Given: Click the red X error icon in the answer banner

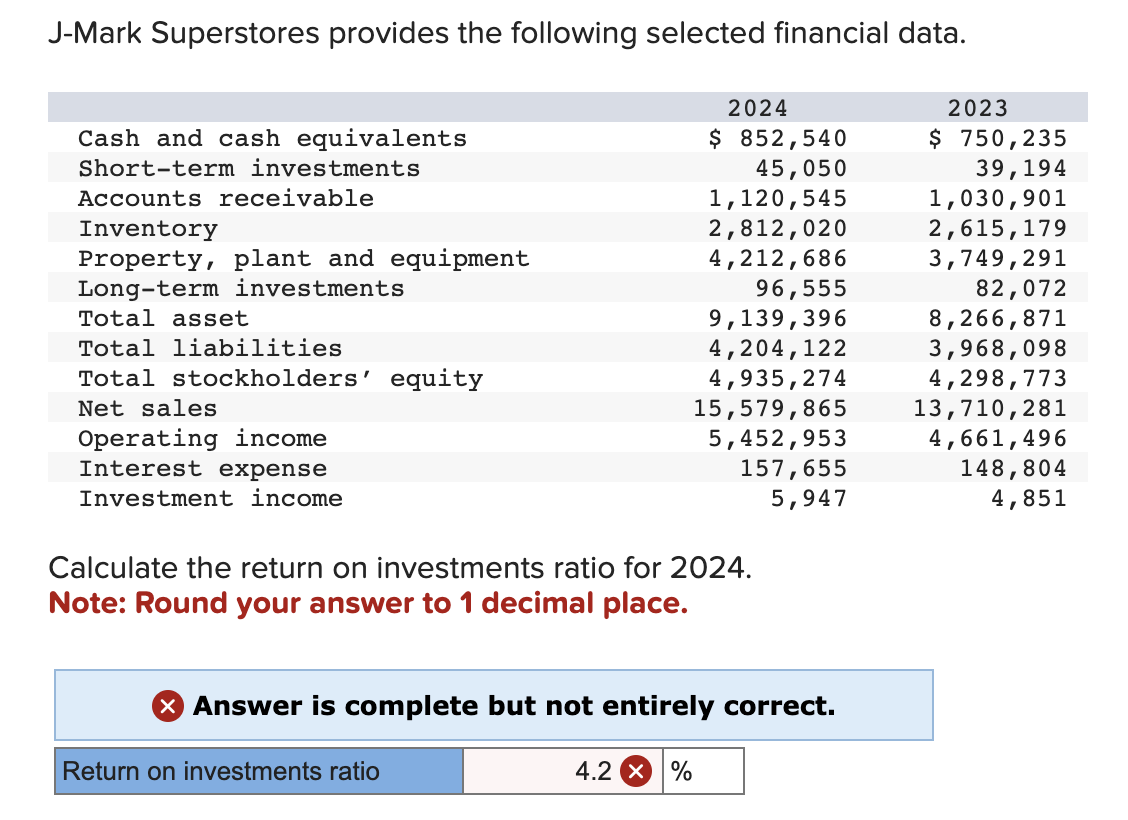Looking at the screenshot, I should (166, 706).
